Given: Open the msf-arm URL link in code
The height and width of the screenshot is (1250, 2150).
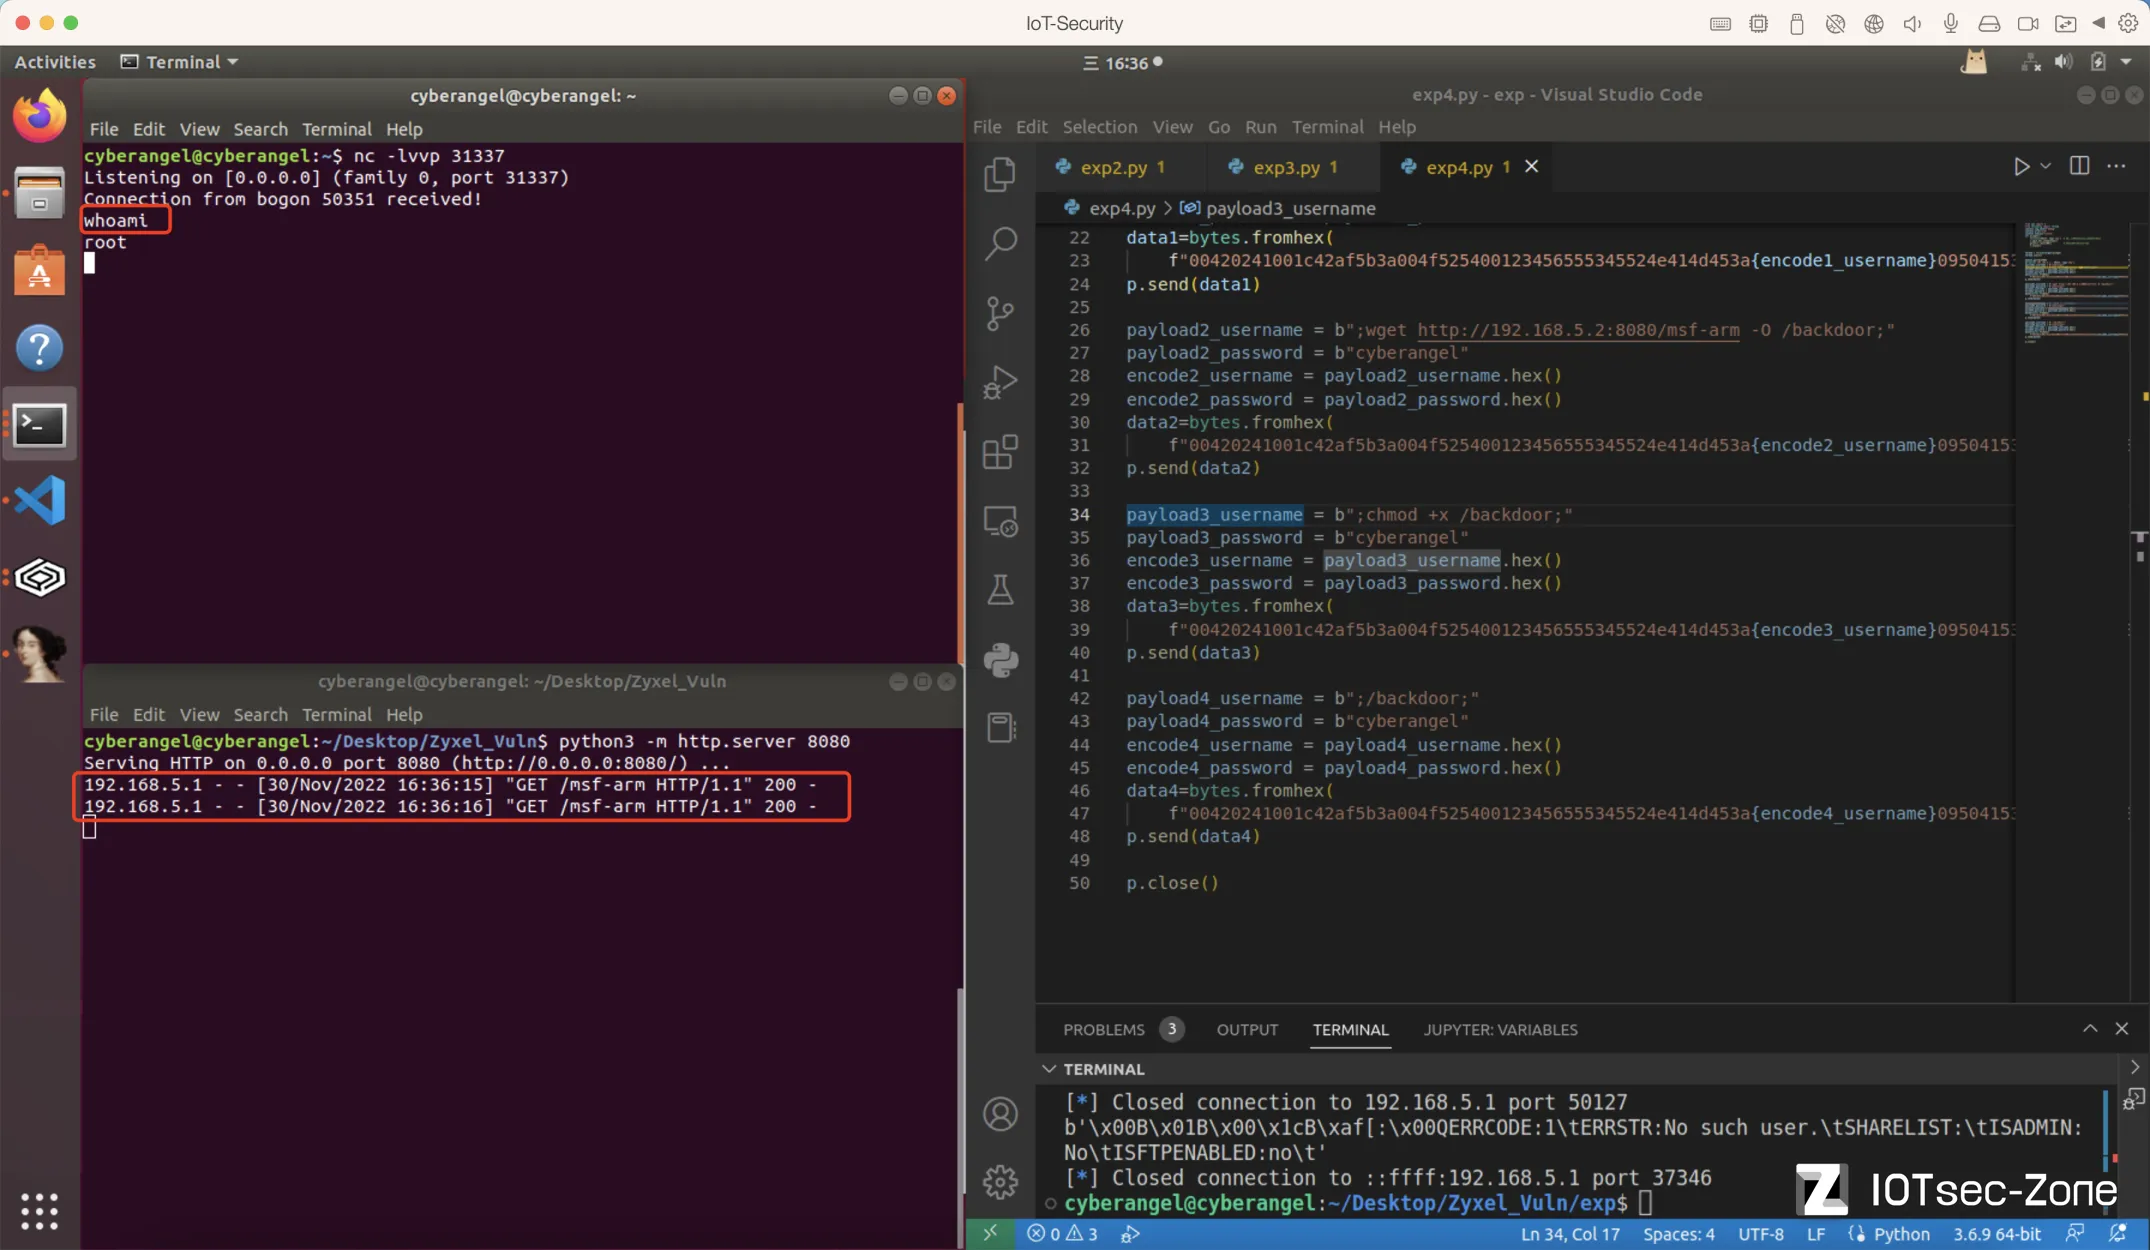Looking at the screenshot, I should (1578, 330).
